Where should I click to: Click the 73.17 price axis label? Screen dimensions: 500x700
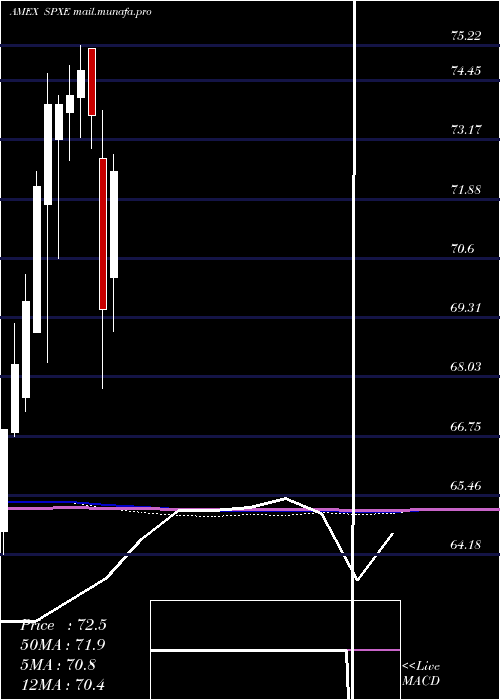466,130
